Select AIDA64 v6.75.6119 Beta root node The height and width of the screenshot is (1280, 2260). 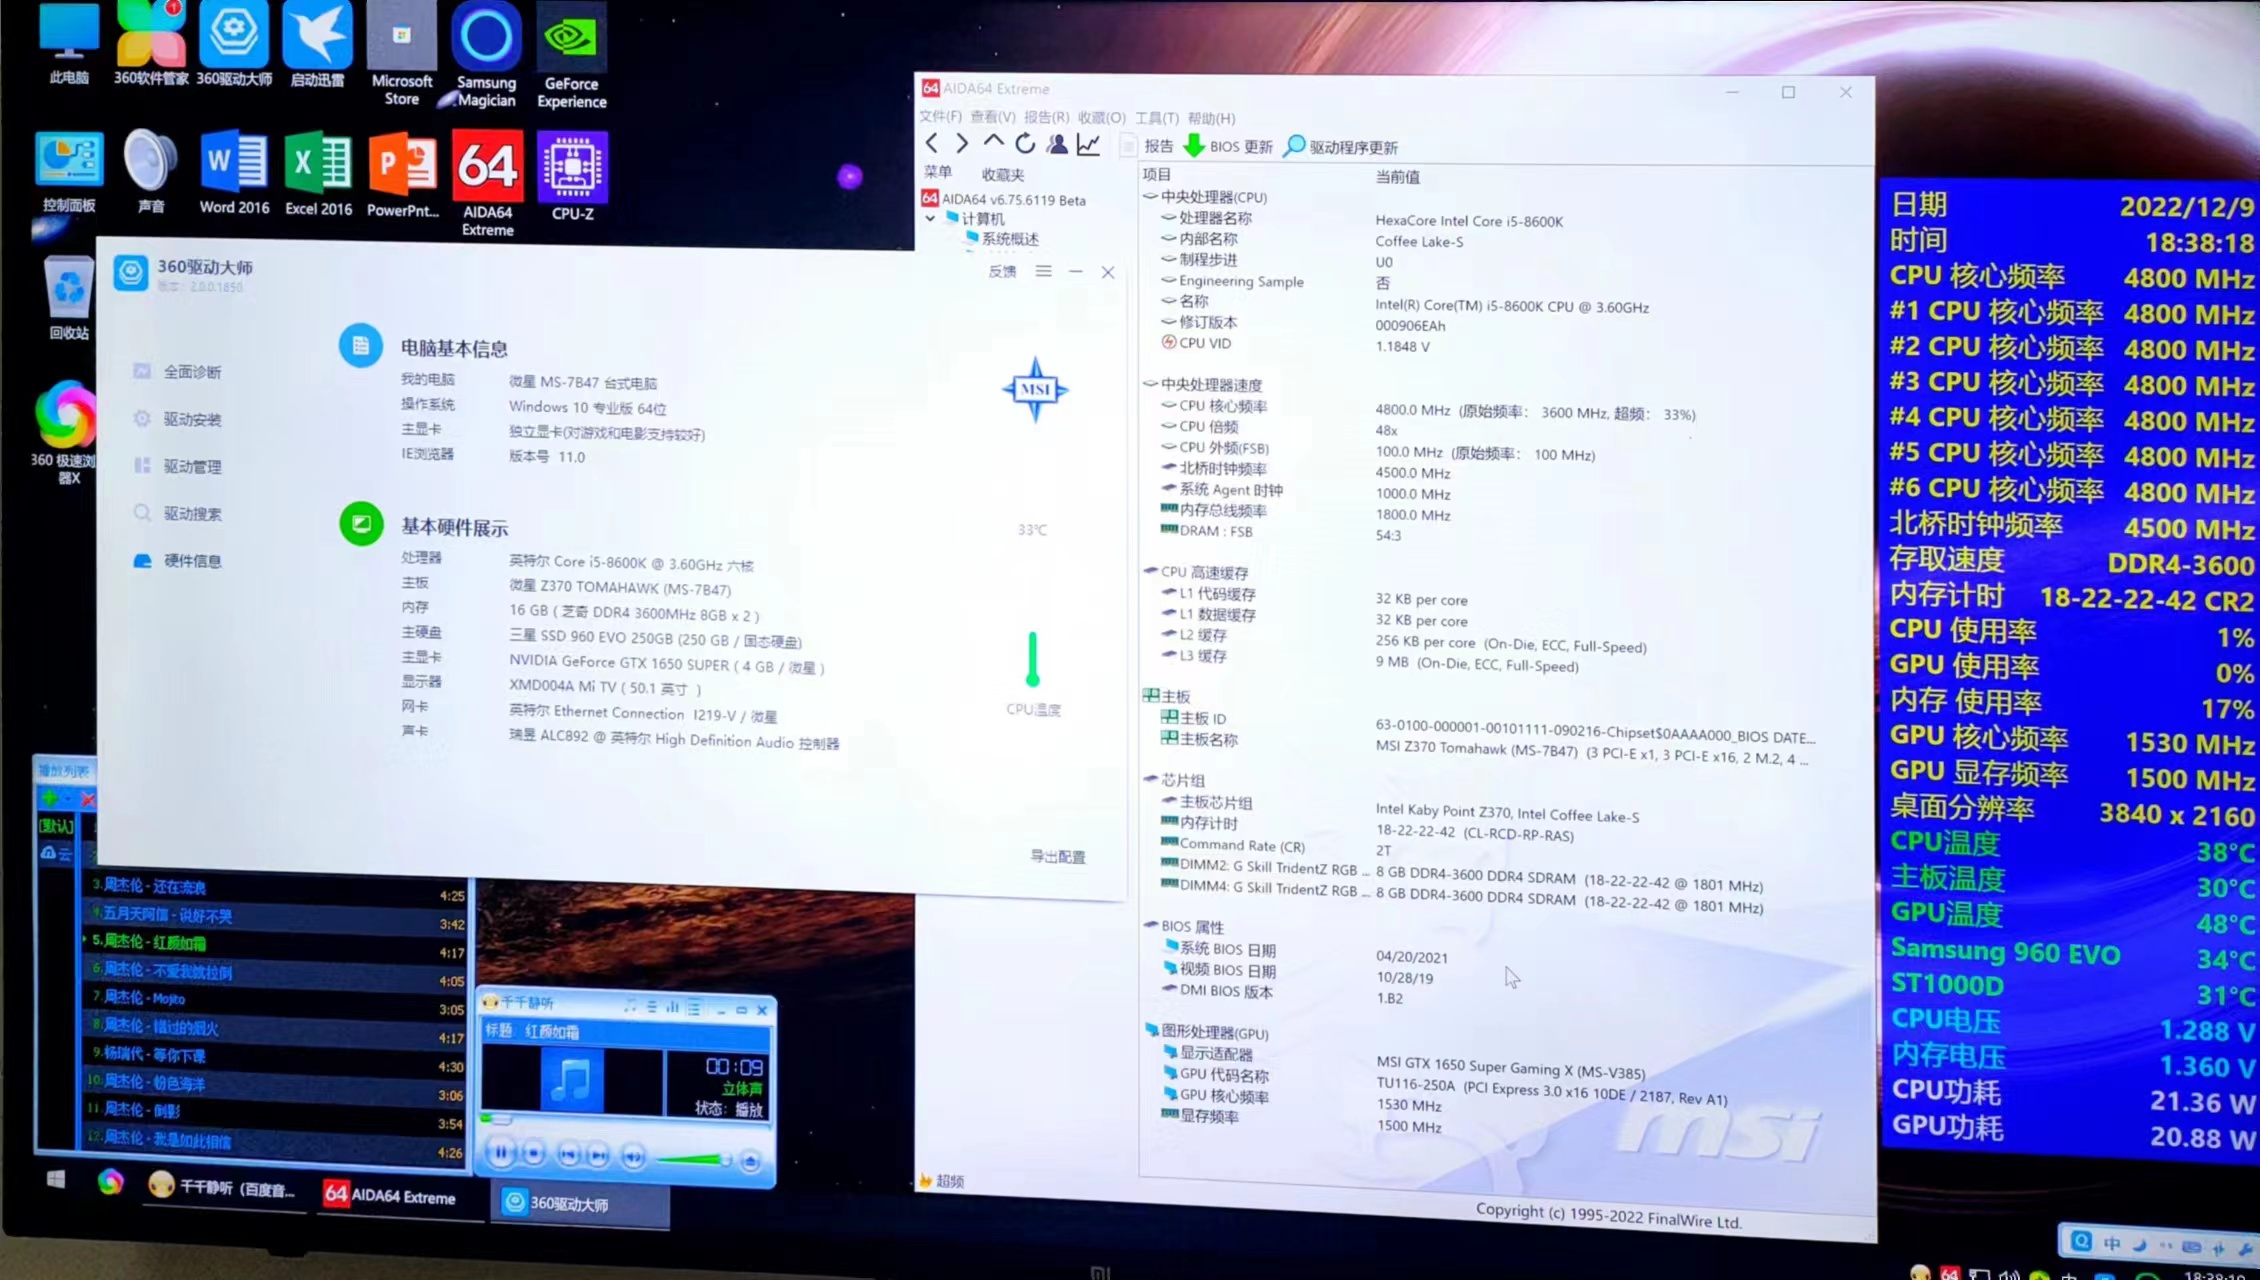coord(1003,199)
